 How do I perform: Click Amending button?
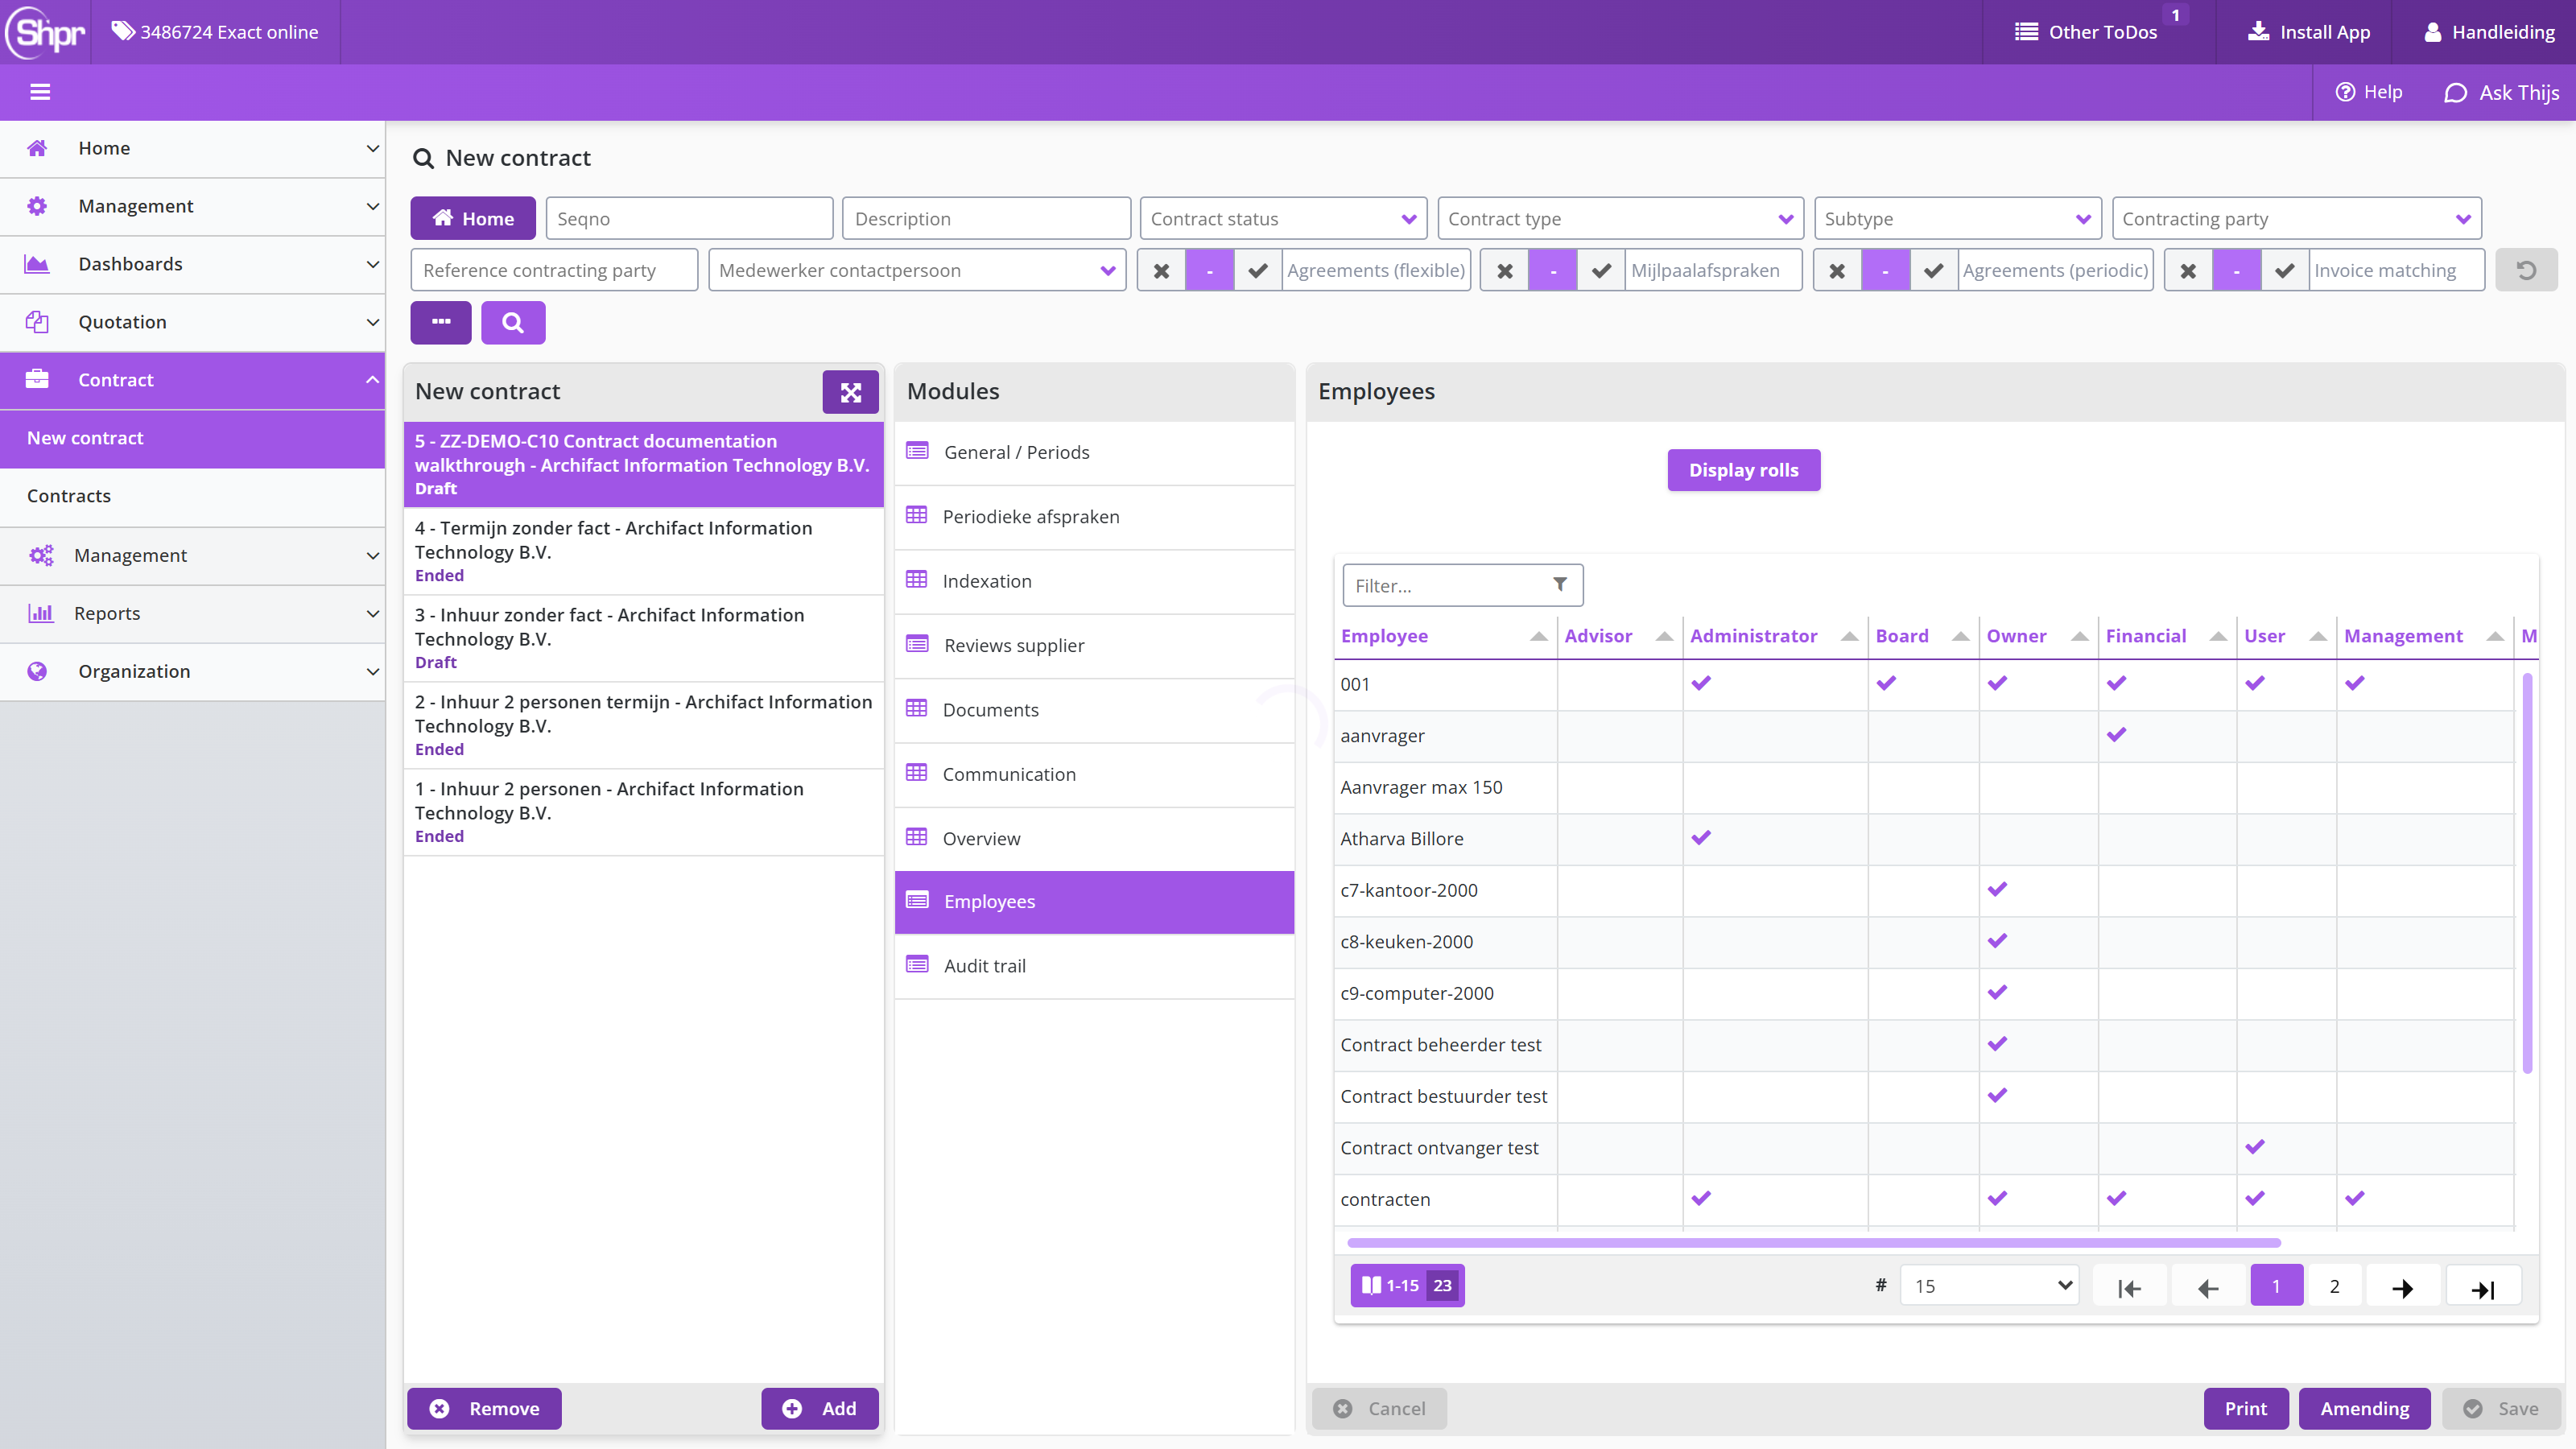coord(2364,1408)
